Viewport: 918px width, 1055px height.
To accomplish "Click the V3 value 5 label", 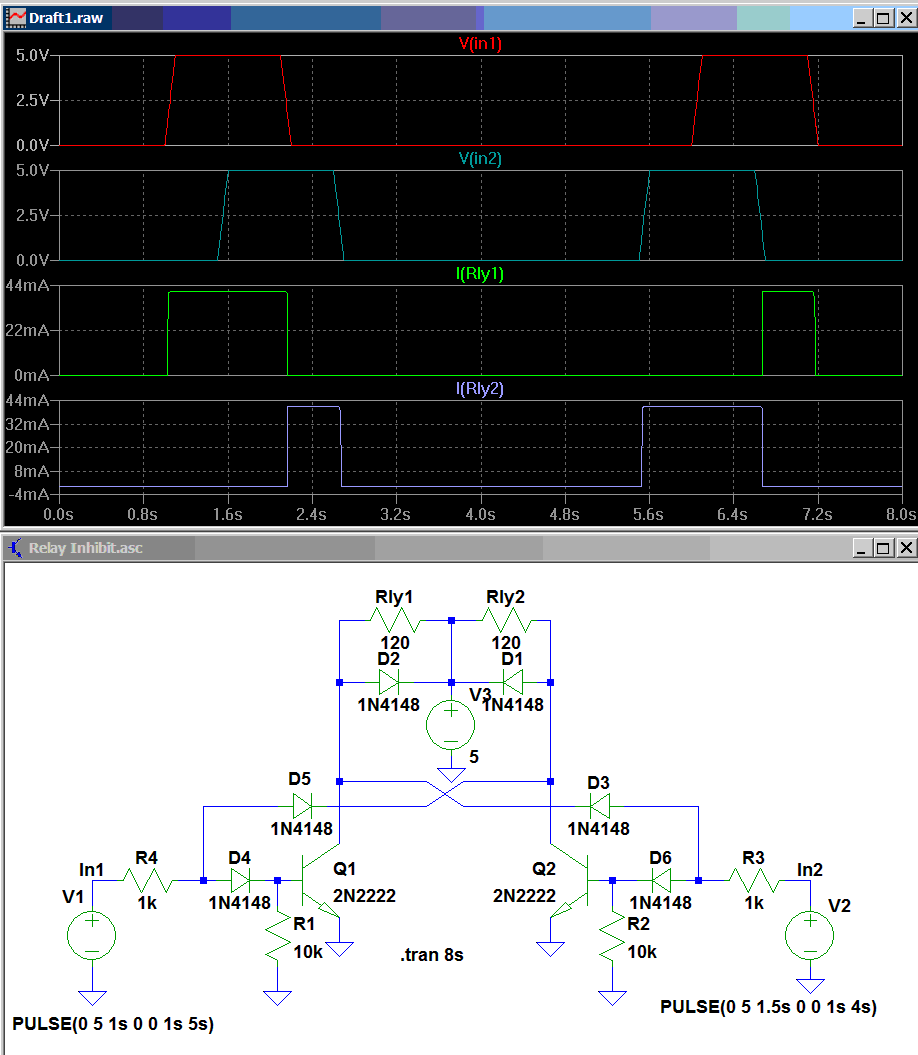I will pyautogui.click(x=474, y=757).
